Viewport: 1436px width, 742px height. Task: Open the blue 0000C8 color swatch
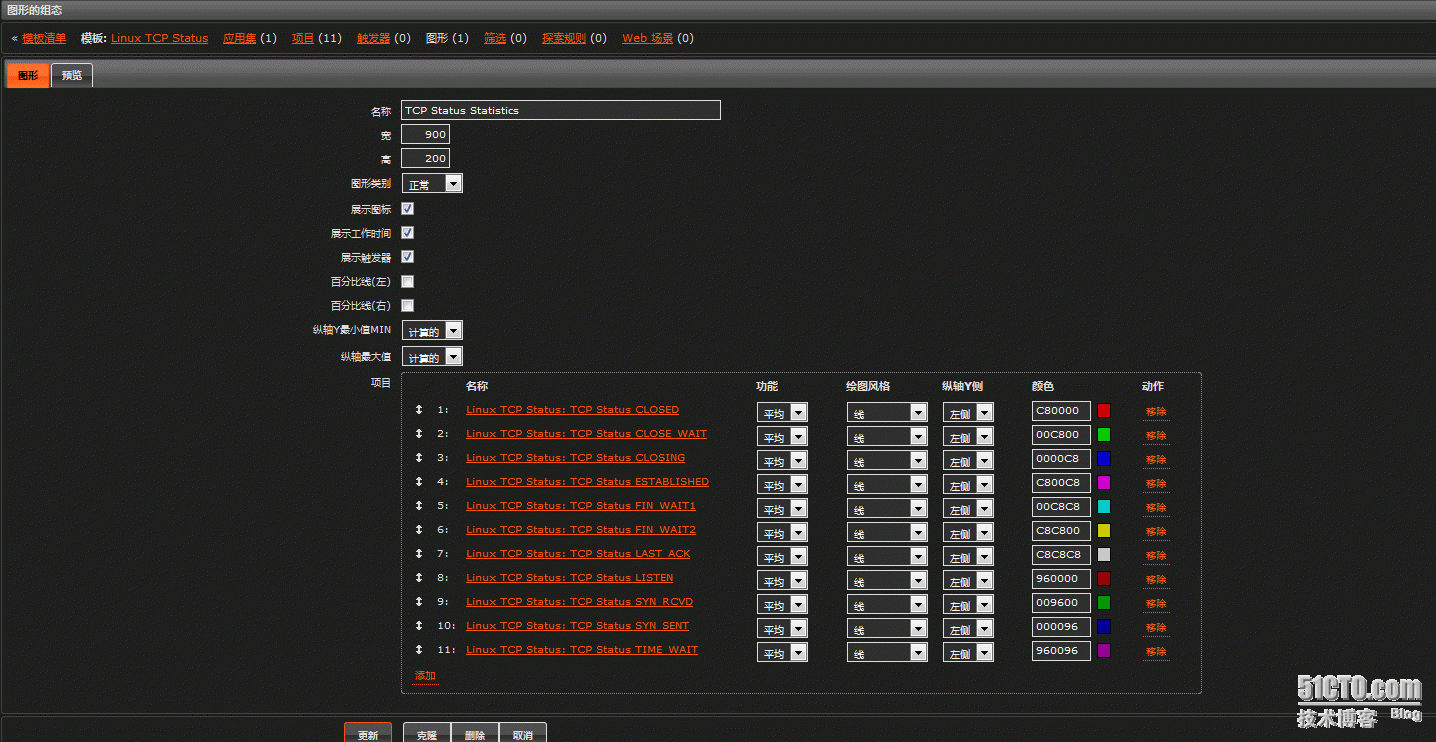(x=1104, y=459)
